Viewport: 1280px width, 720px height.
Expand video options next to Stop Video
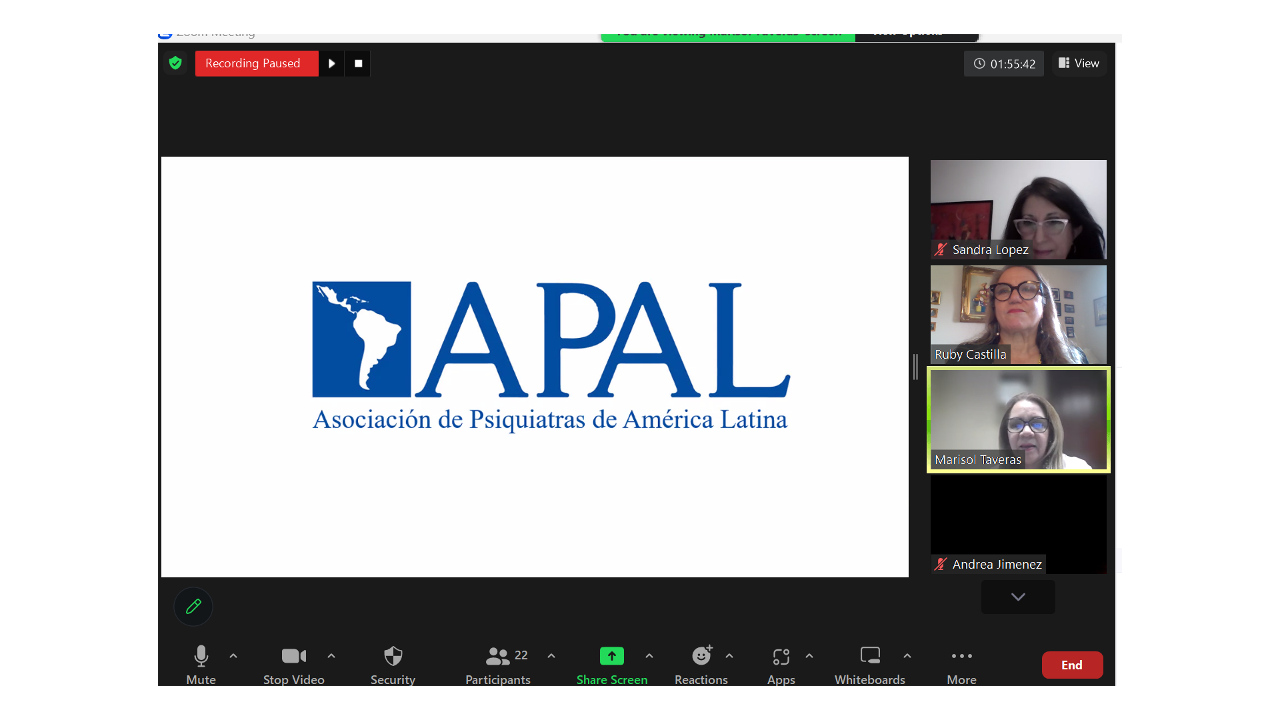pyautogui.click(x=331, y=656)
